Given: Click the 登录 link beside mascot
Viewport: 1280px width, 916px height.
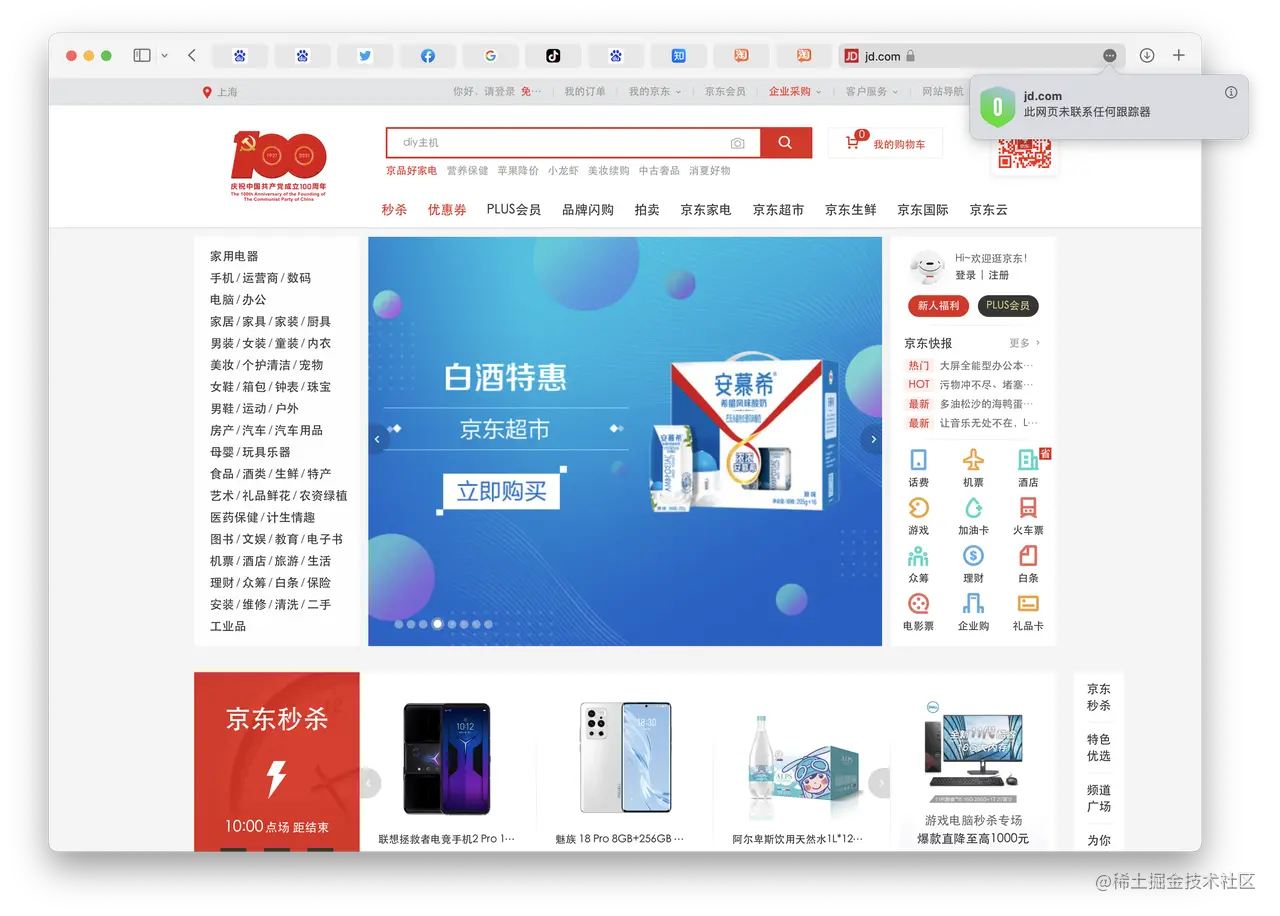Looking at the screenshot, I should pos(965,275).
